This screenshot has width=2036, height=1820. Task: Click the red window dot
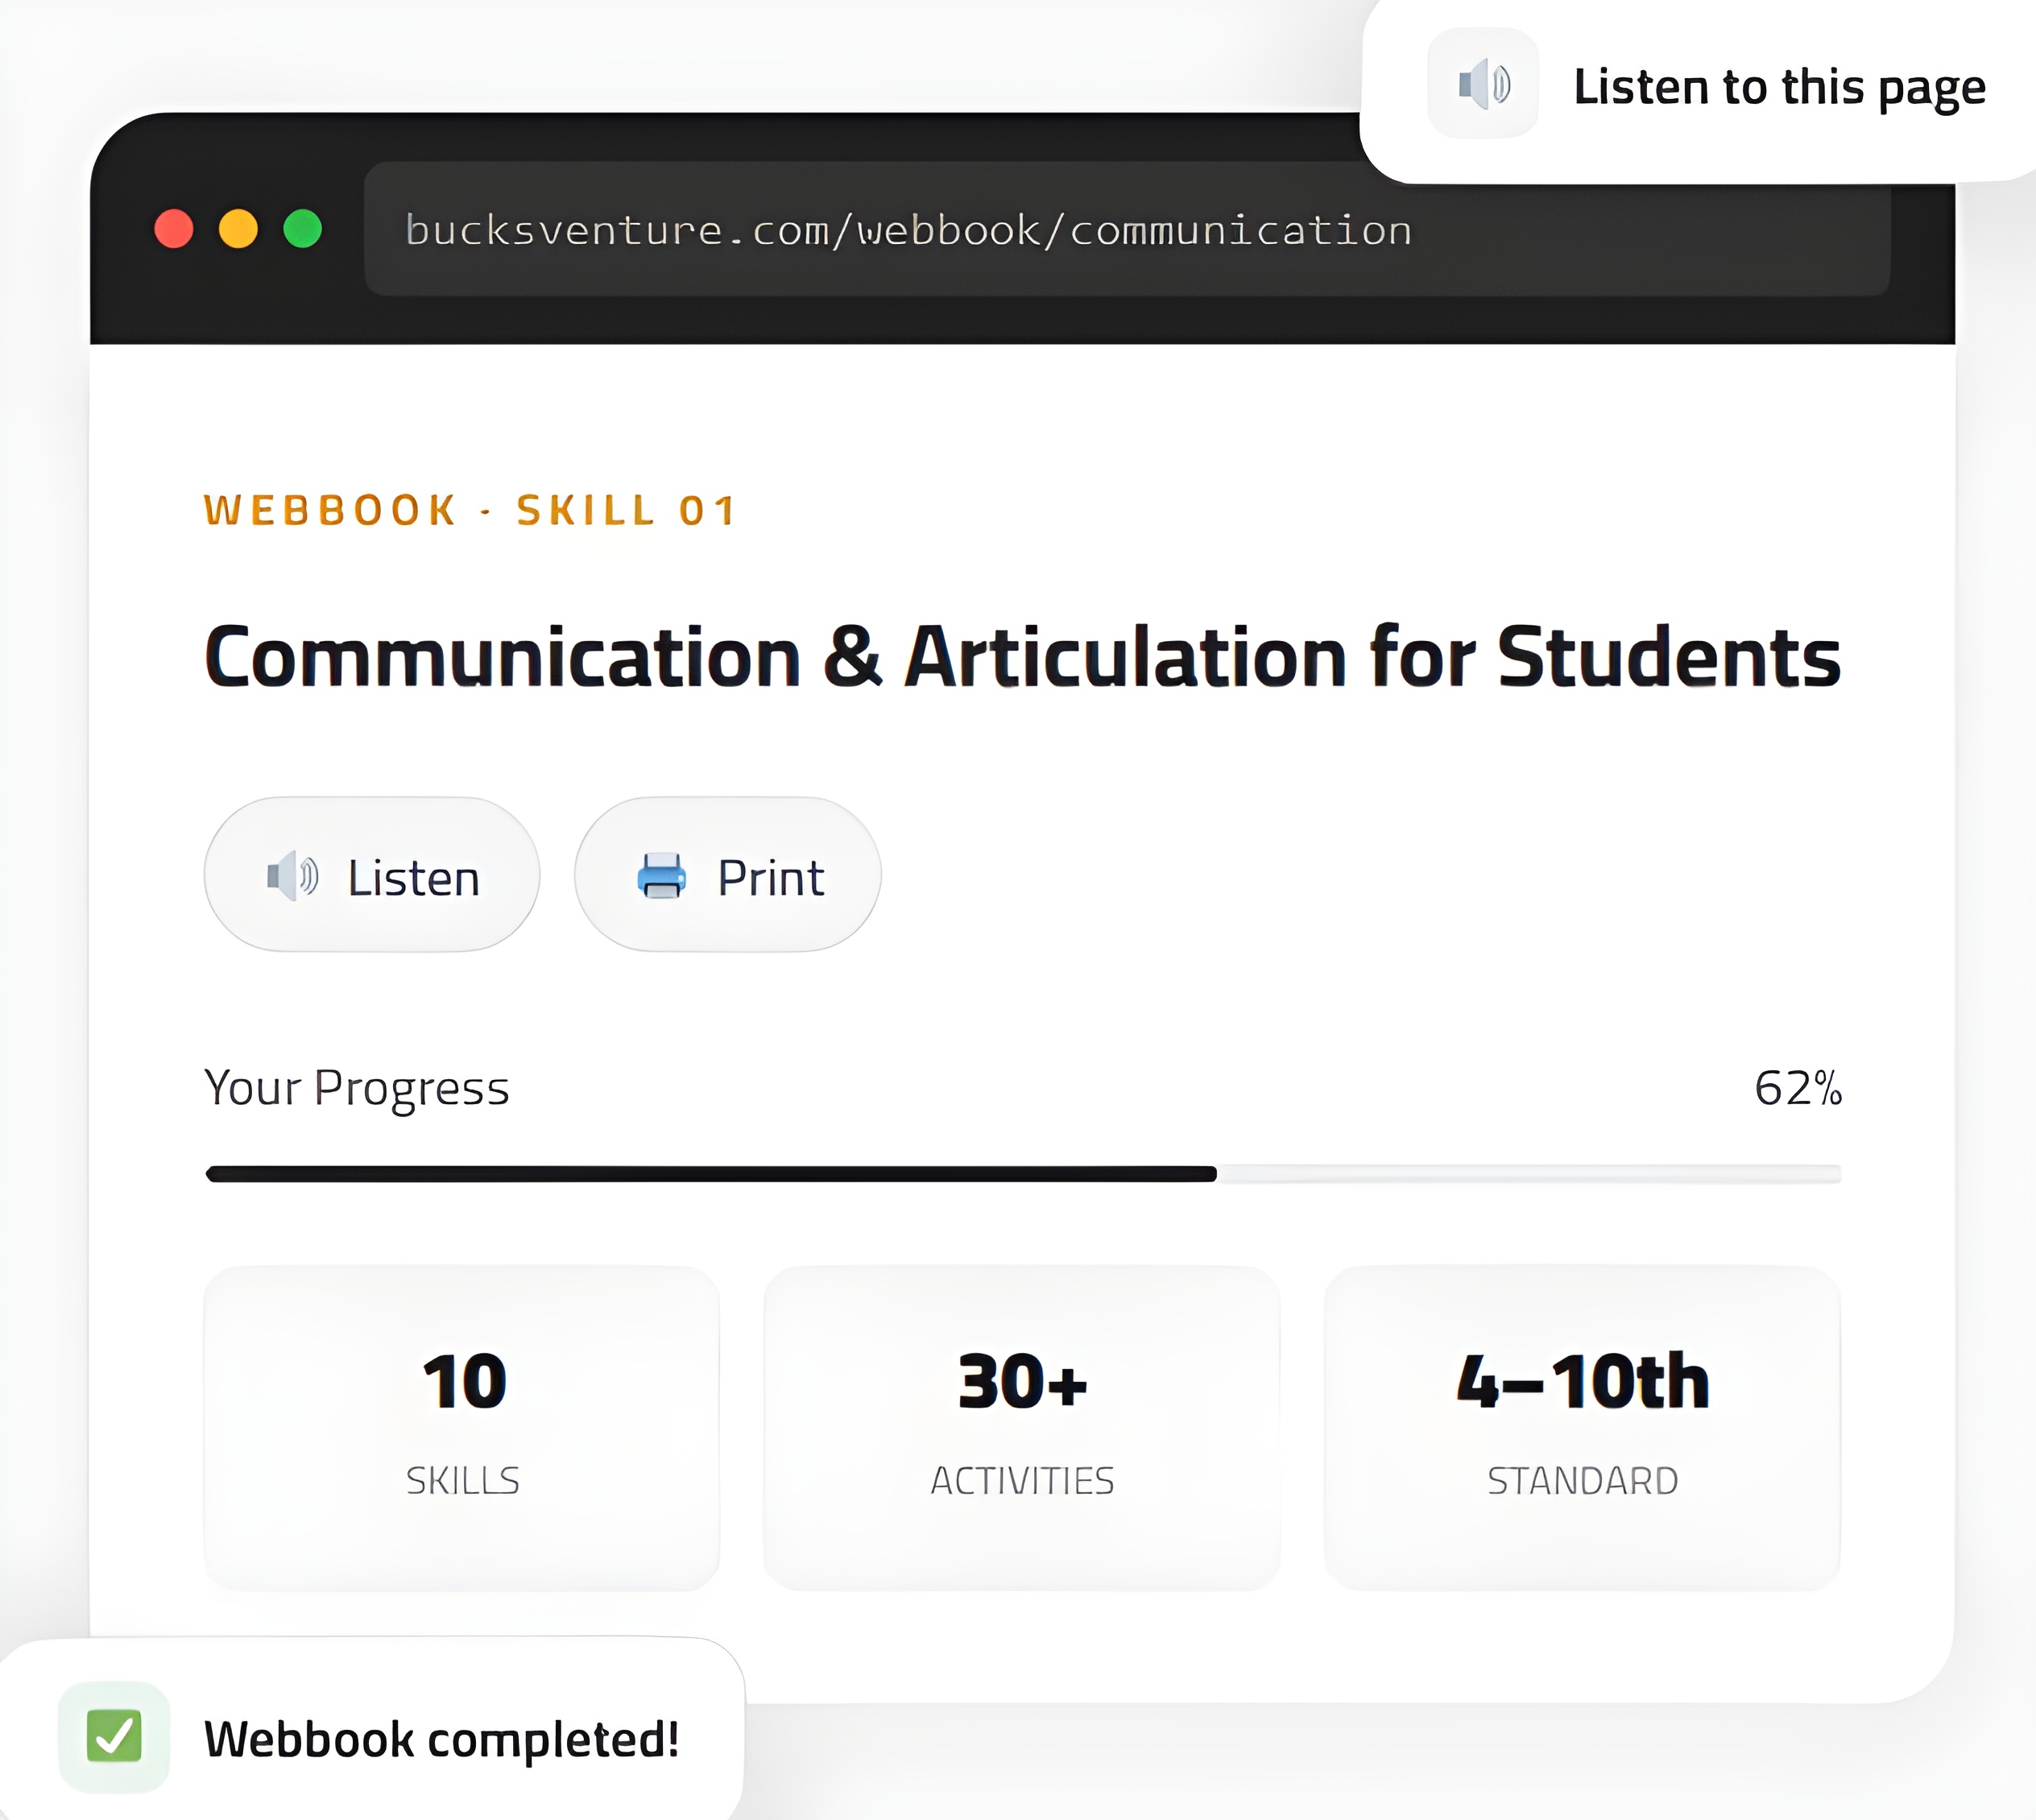click(174, 229)
